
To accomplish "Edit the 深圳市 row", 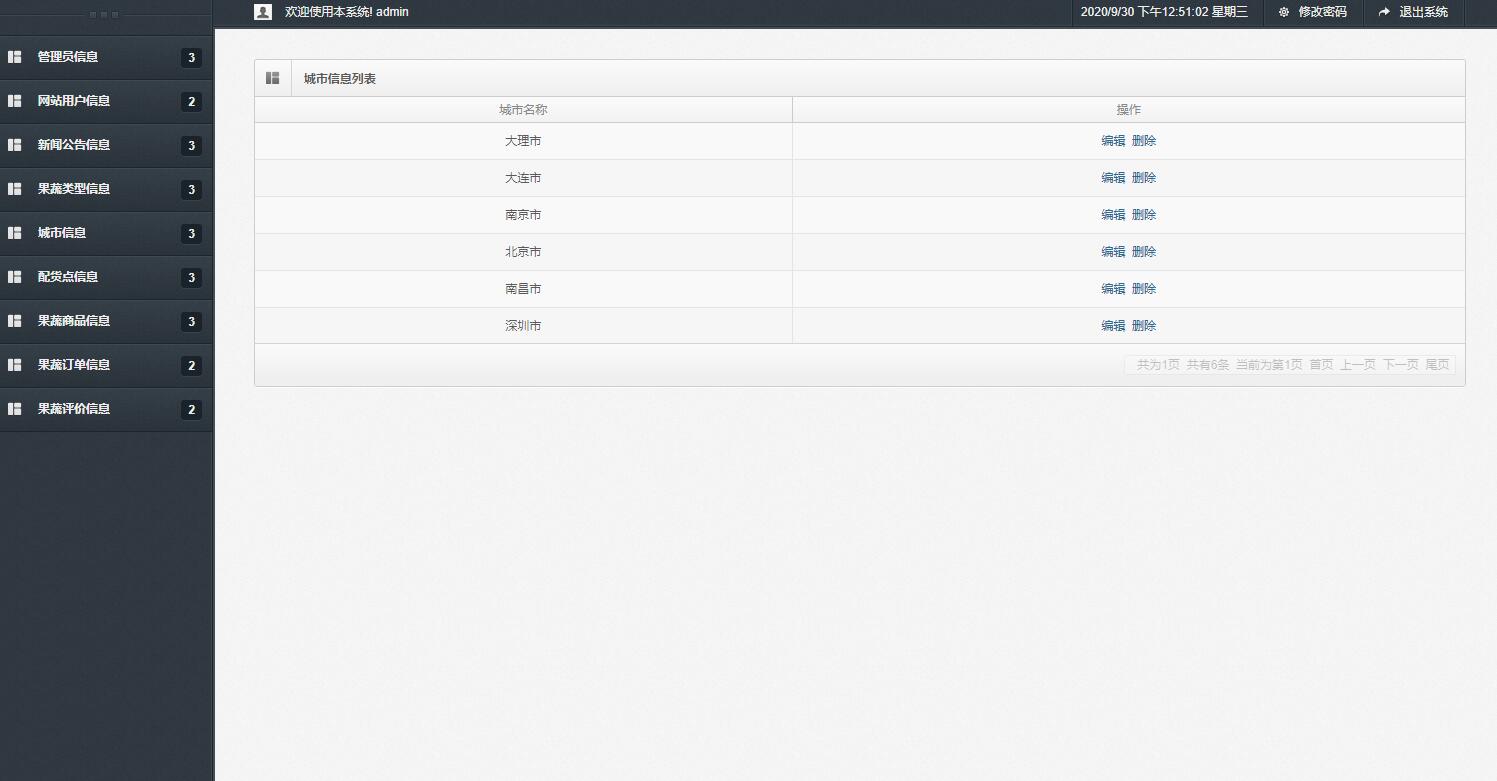I will 1113,326.
